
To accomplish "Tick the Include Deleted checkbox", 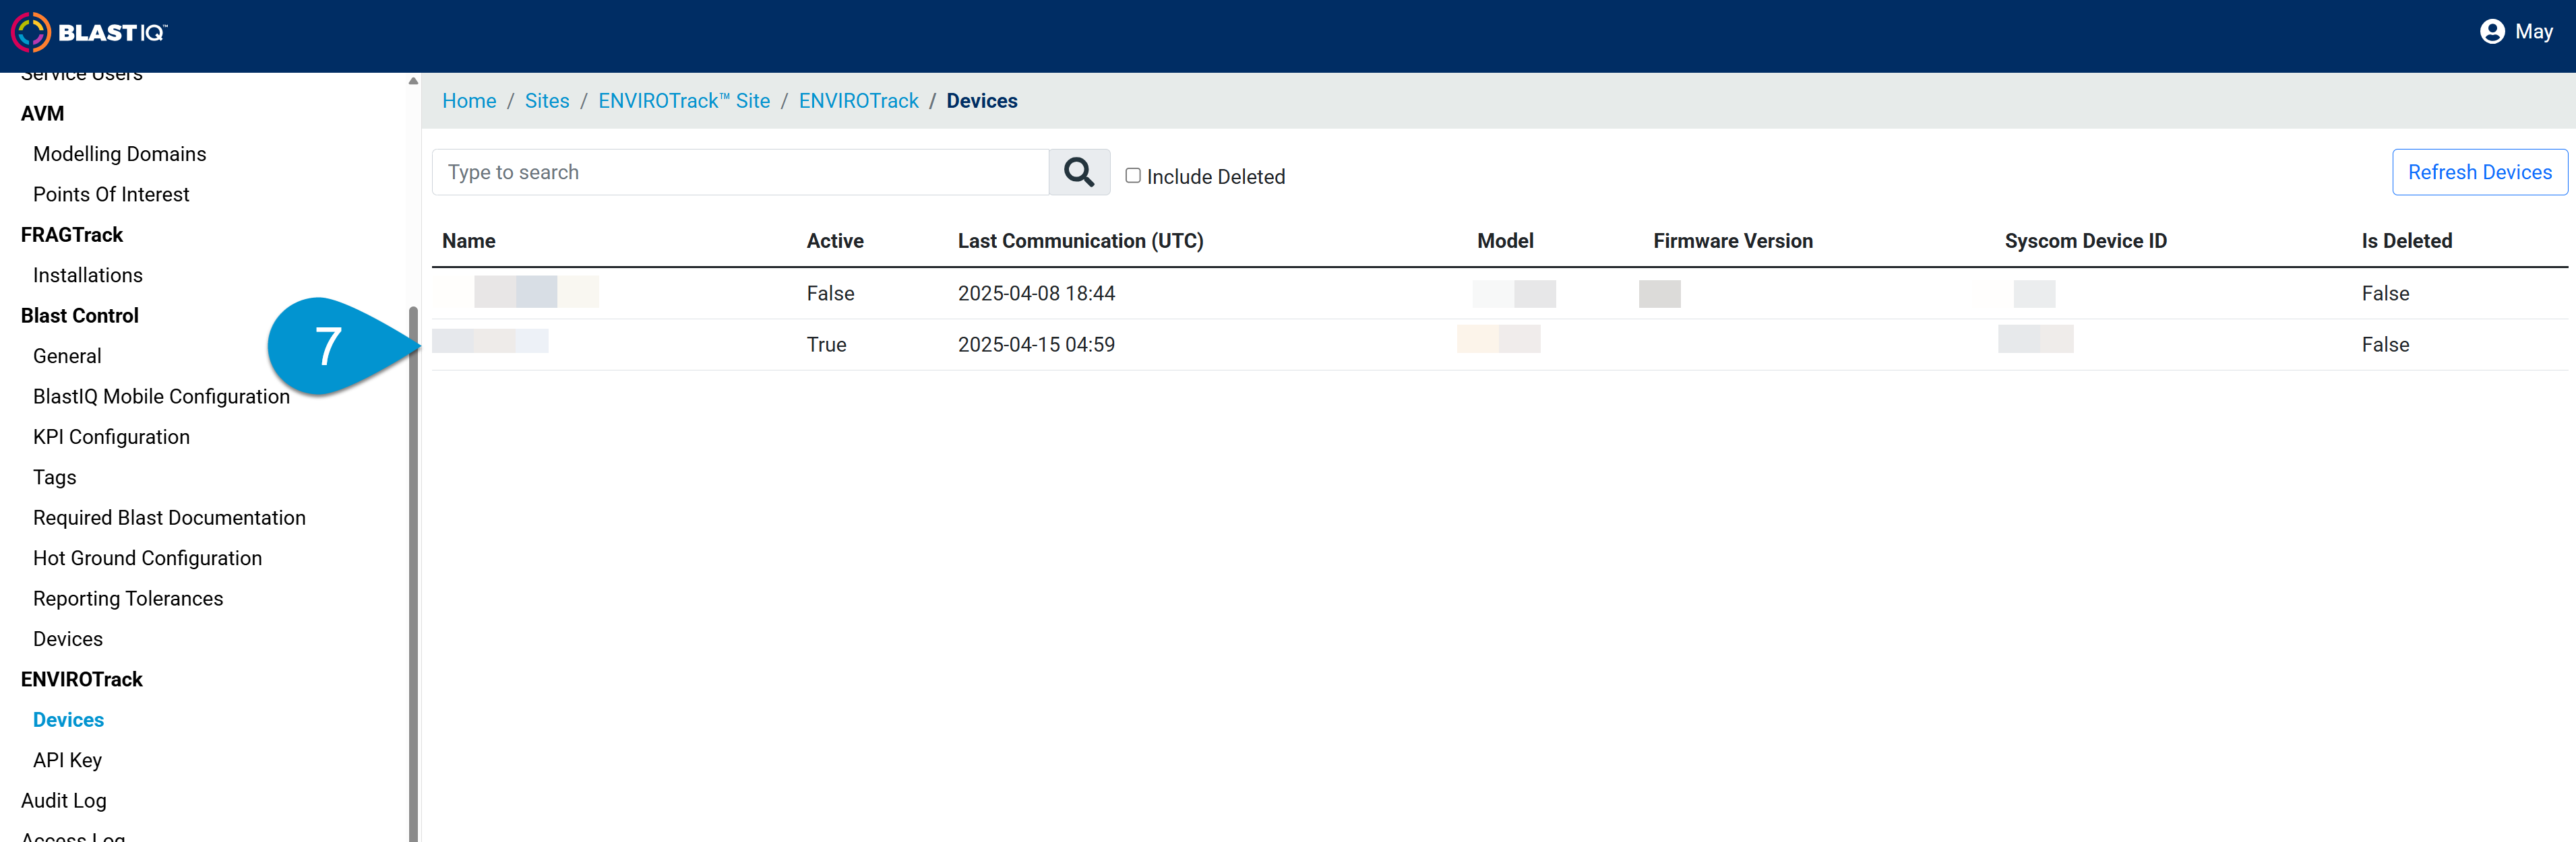I will tap(1133, 176).
